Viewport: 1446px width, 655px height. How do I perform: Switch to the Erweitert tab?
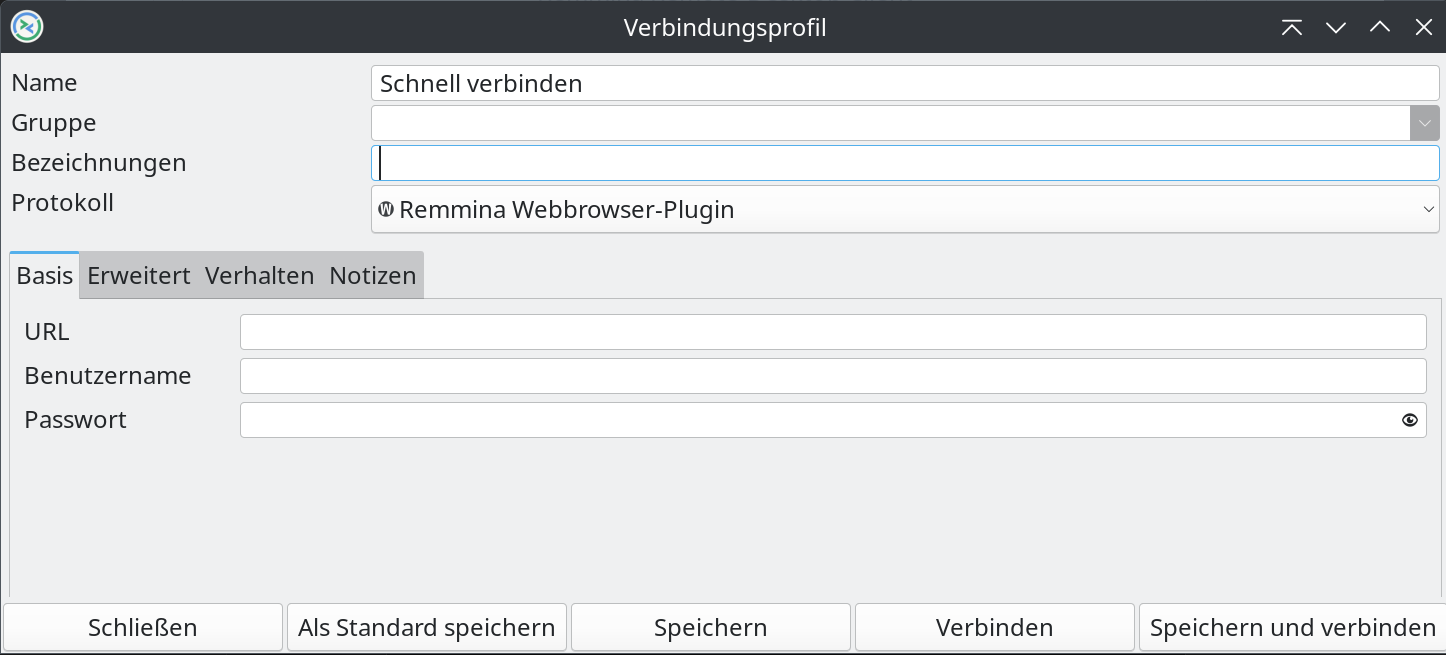[139, 276]
